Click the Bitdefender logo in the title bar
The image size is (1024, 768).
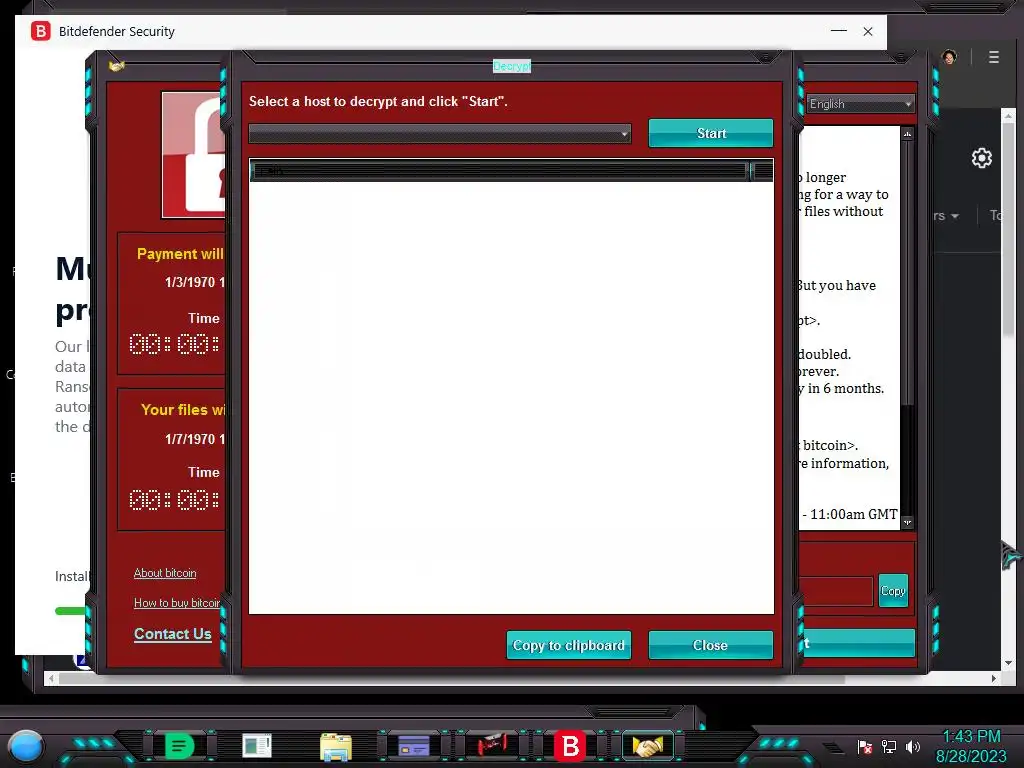[40, 31]
